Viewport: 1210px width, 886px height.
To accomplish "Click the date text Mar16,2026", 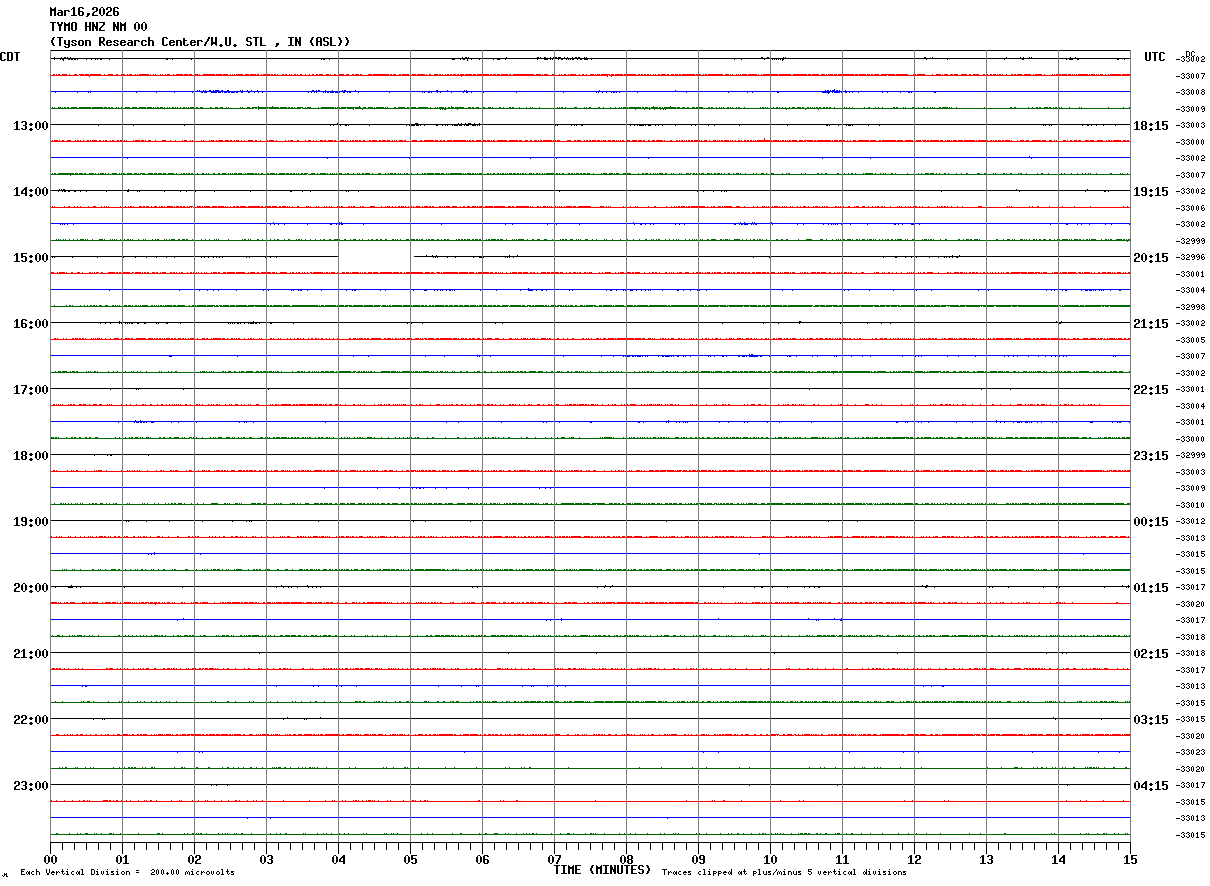I will pos(84,12).
